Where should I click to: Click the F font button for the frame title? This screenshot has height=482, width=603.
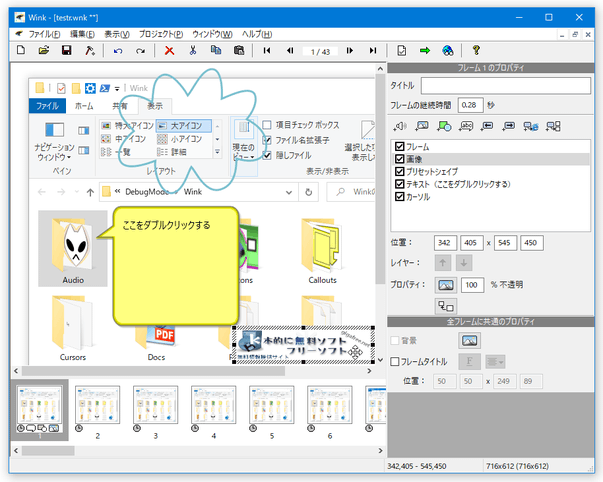point(469,362)
